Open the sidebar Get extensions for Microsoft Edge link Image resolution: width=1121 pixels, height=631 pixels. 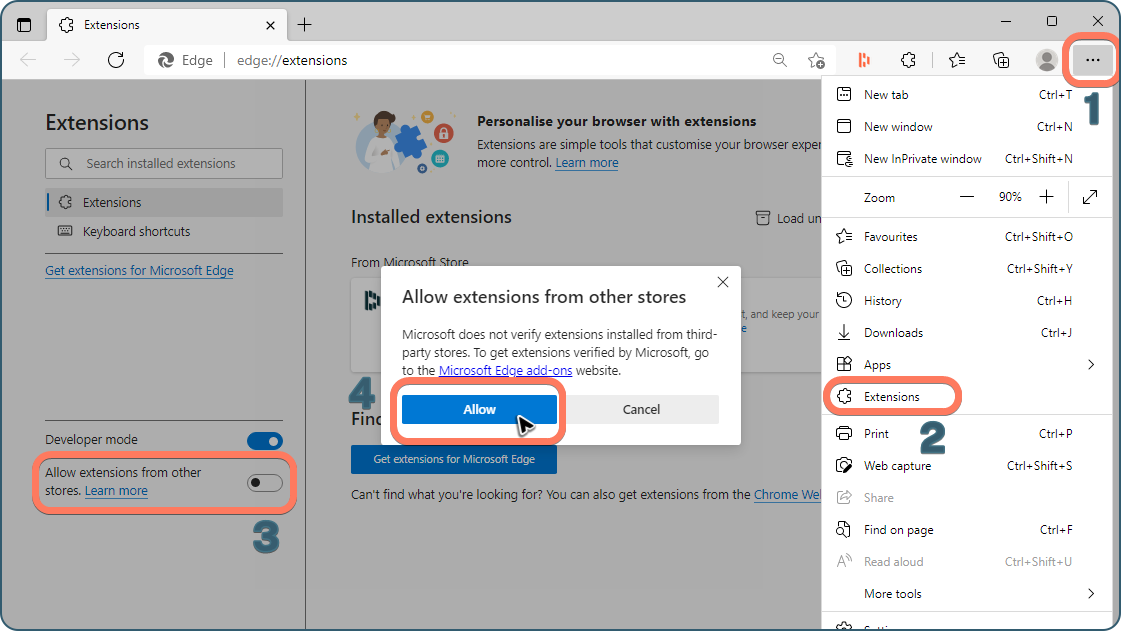click(139, 271)
